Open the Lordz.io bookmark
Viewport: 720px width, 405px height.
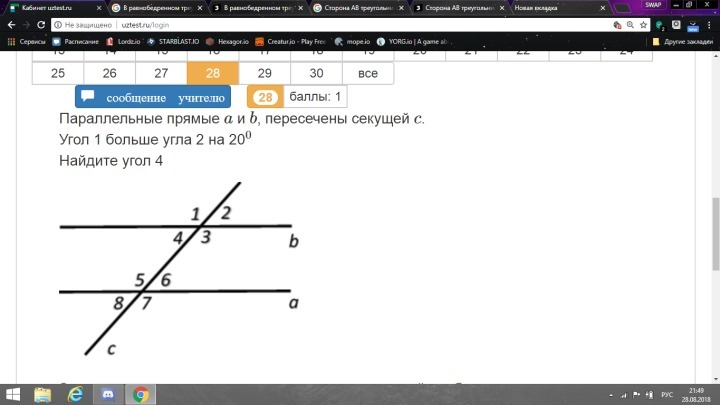123,41
